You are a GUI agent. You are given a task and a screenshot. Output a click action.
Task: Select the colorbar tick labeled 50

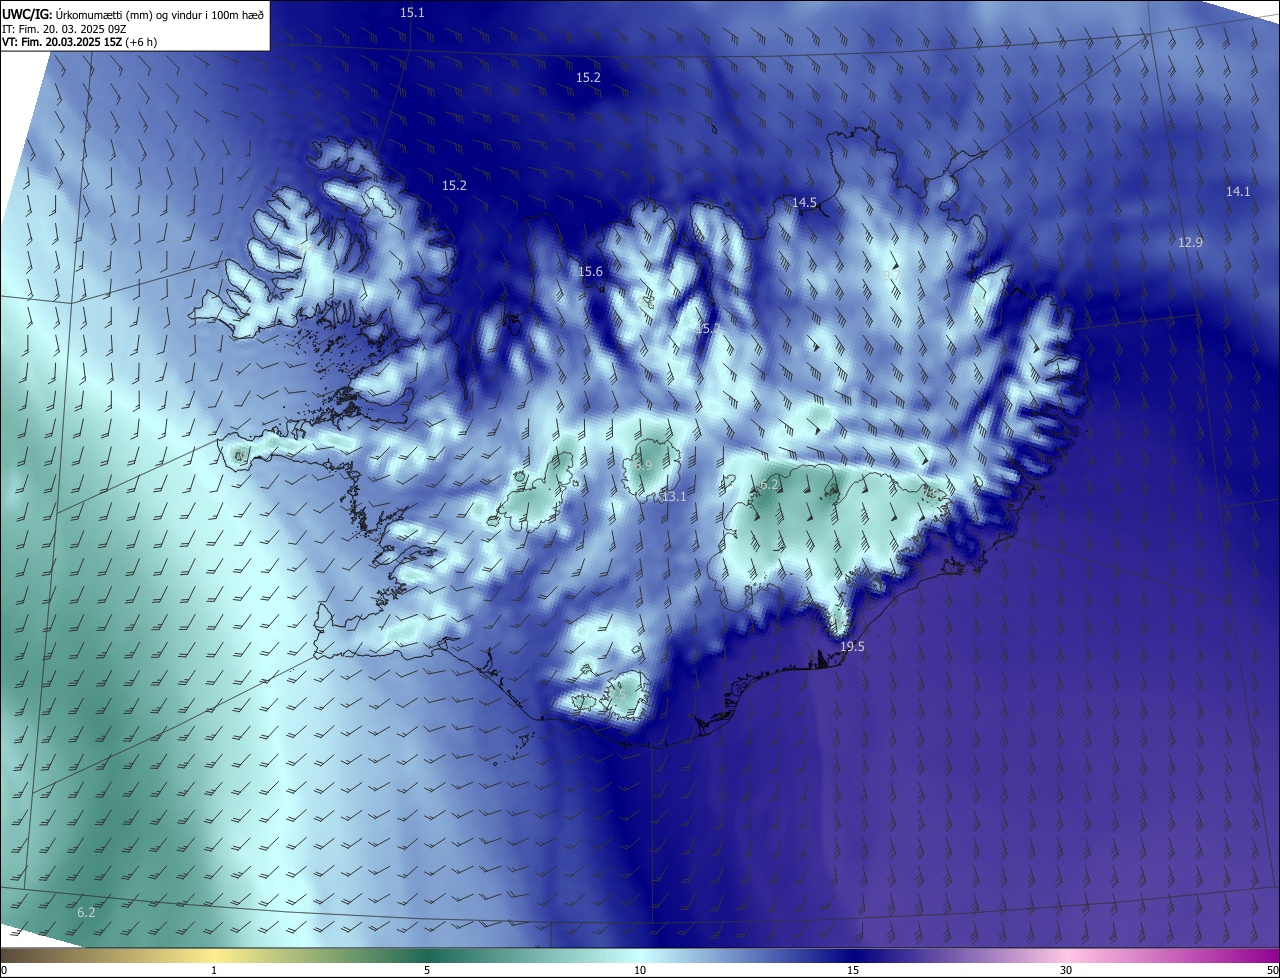(1272, 970)
